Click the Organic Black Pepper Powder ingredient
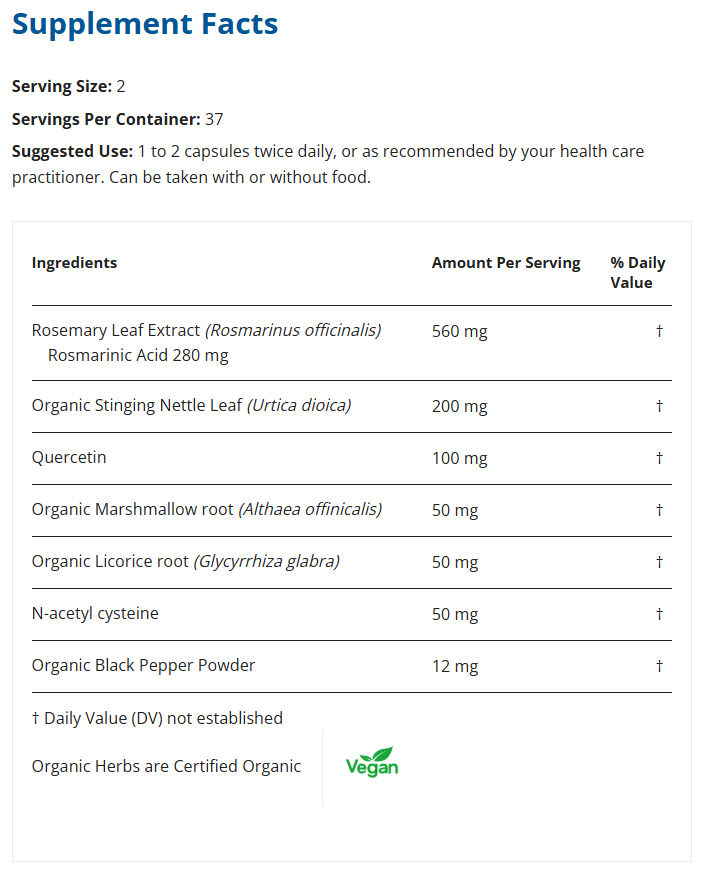 [143, 665]
